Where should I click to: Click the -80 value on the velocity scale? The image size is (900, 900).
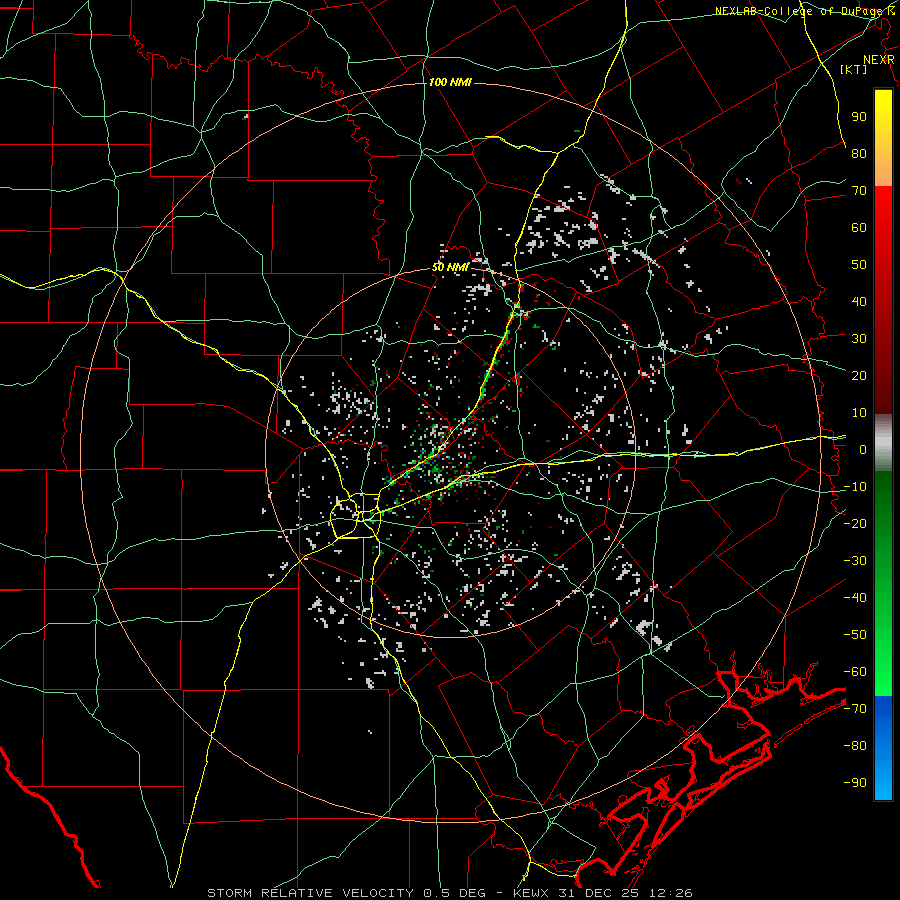(855, 746)
